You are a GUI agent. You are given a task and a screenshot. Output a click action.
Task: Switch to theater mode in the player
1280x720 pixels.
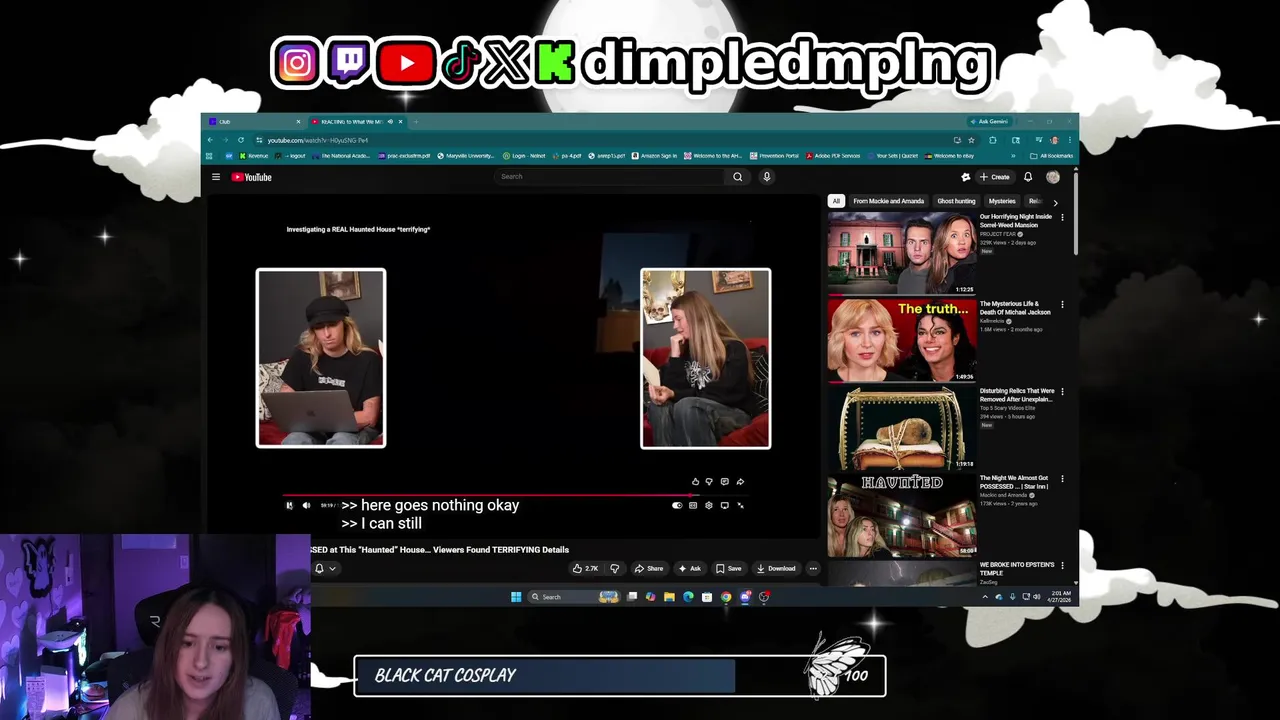[x=725, y=506]
